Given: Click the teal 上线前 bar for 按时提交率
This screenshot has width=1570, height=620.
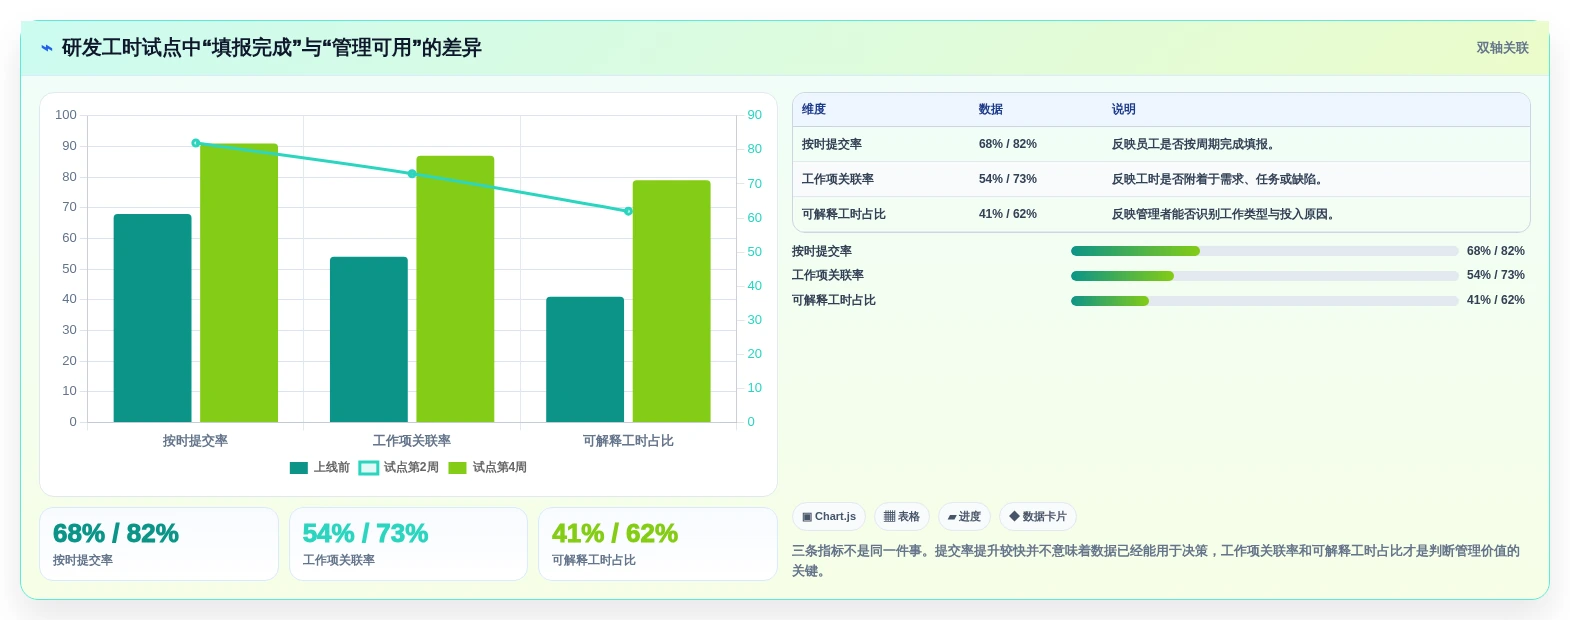Looking at the screenshot, I should point(152,318).
